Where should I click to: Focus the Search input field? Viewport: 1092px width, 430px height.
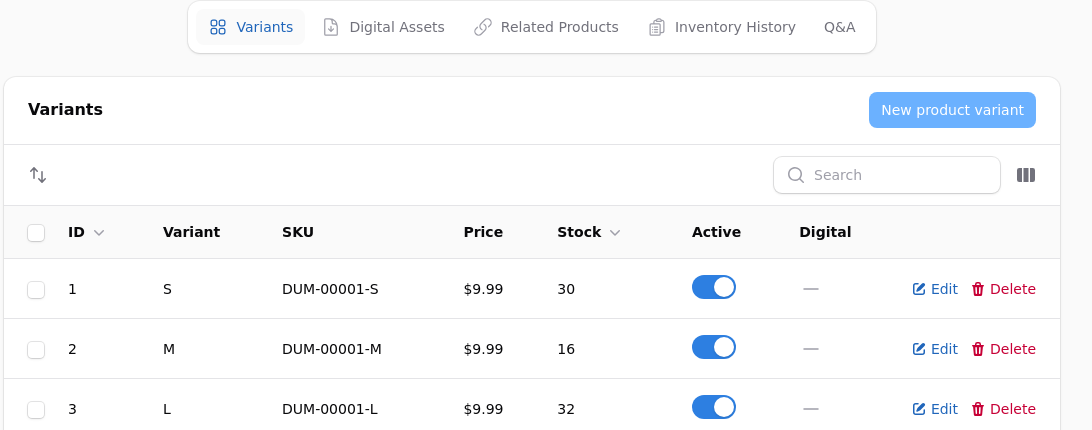[887, 175]
